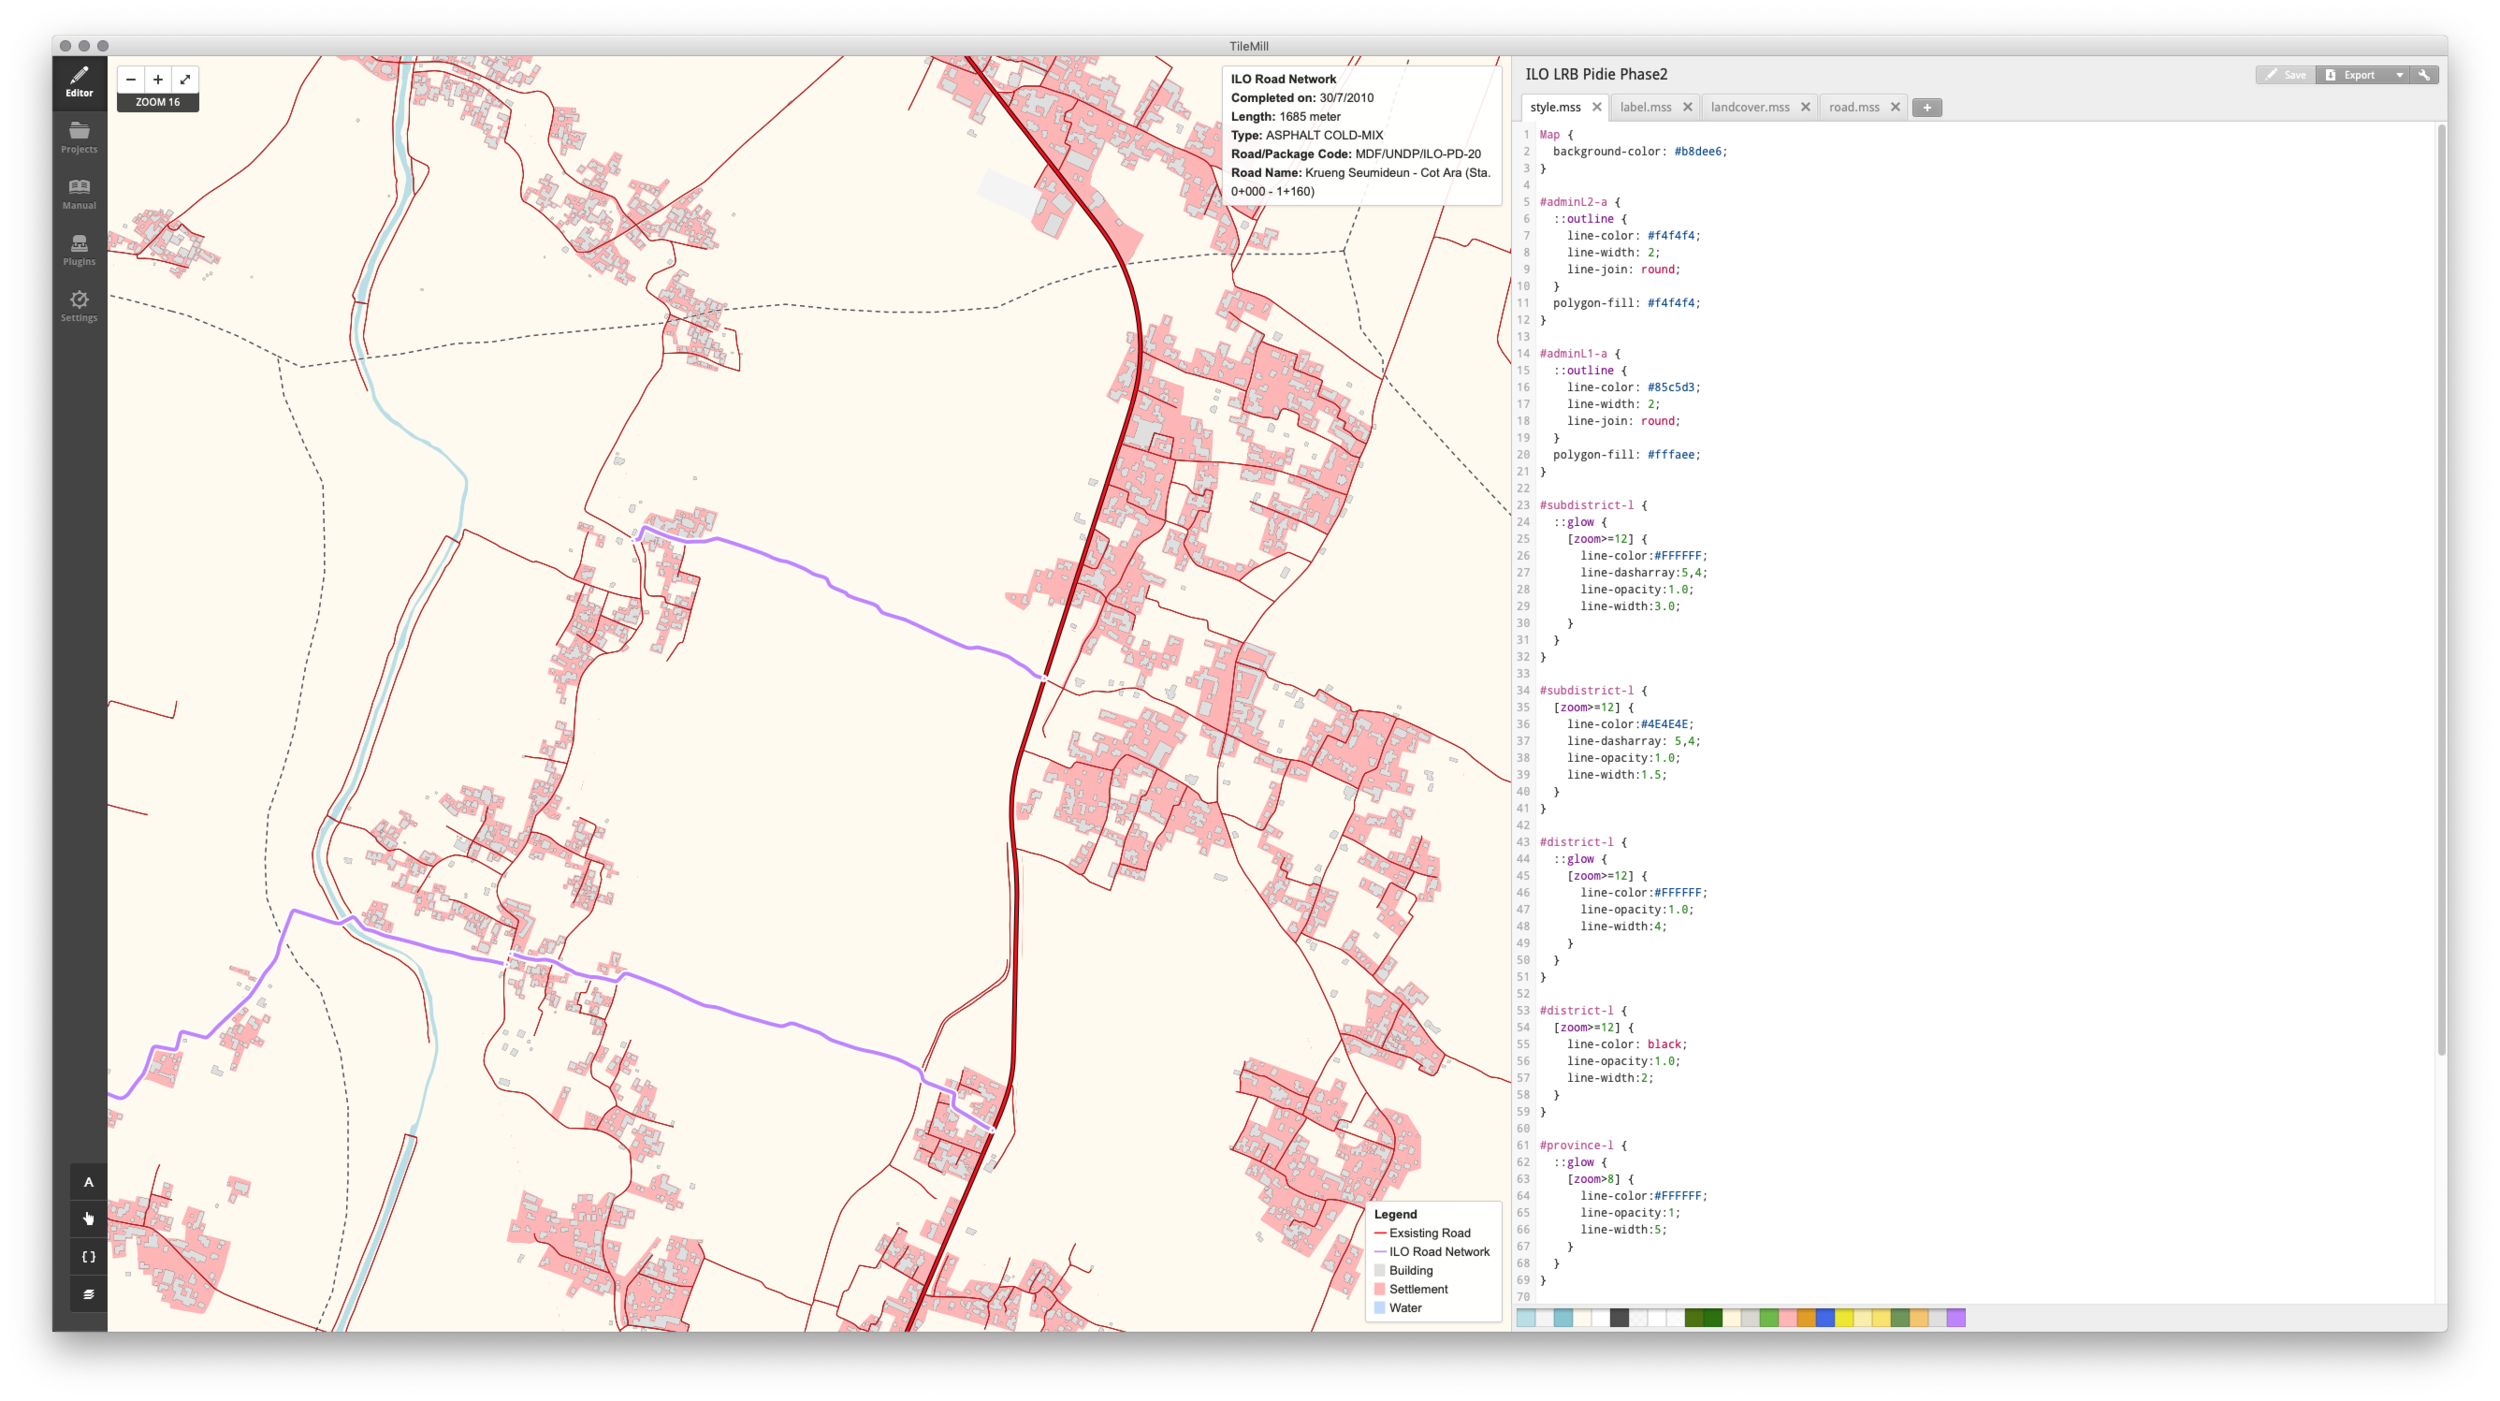Zoom in the map with plus
Viewport: 2500px width, 1401px height.
pos(158,79)
